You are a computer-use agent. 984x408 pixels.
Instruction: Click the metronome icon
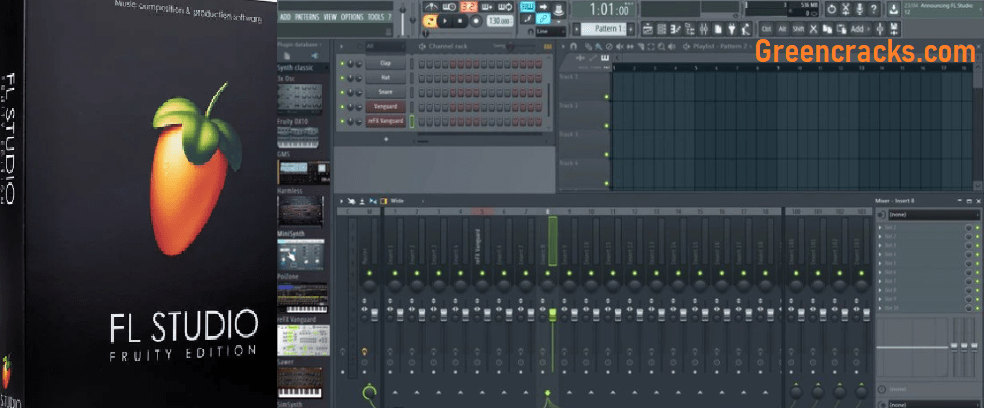(431, 7)
